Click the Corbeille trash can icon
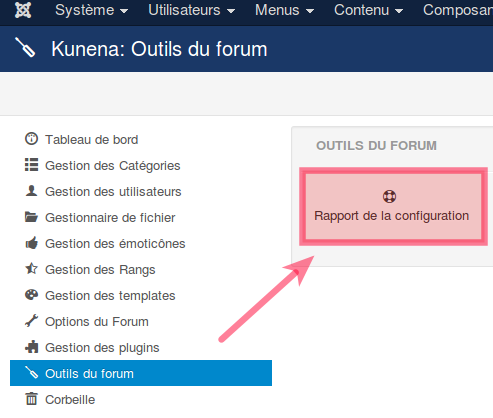Screen dimensions: 493x418 pyautogui.click(x=32, y=399)
